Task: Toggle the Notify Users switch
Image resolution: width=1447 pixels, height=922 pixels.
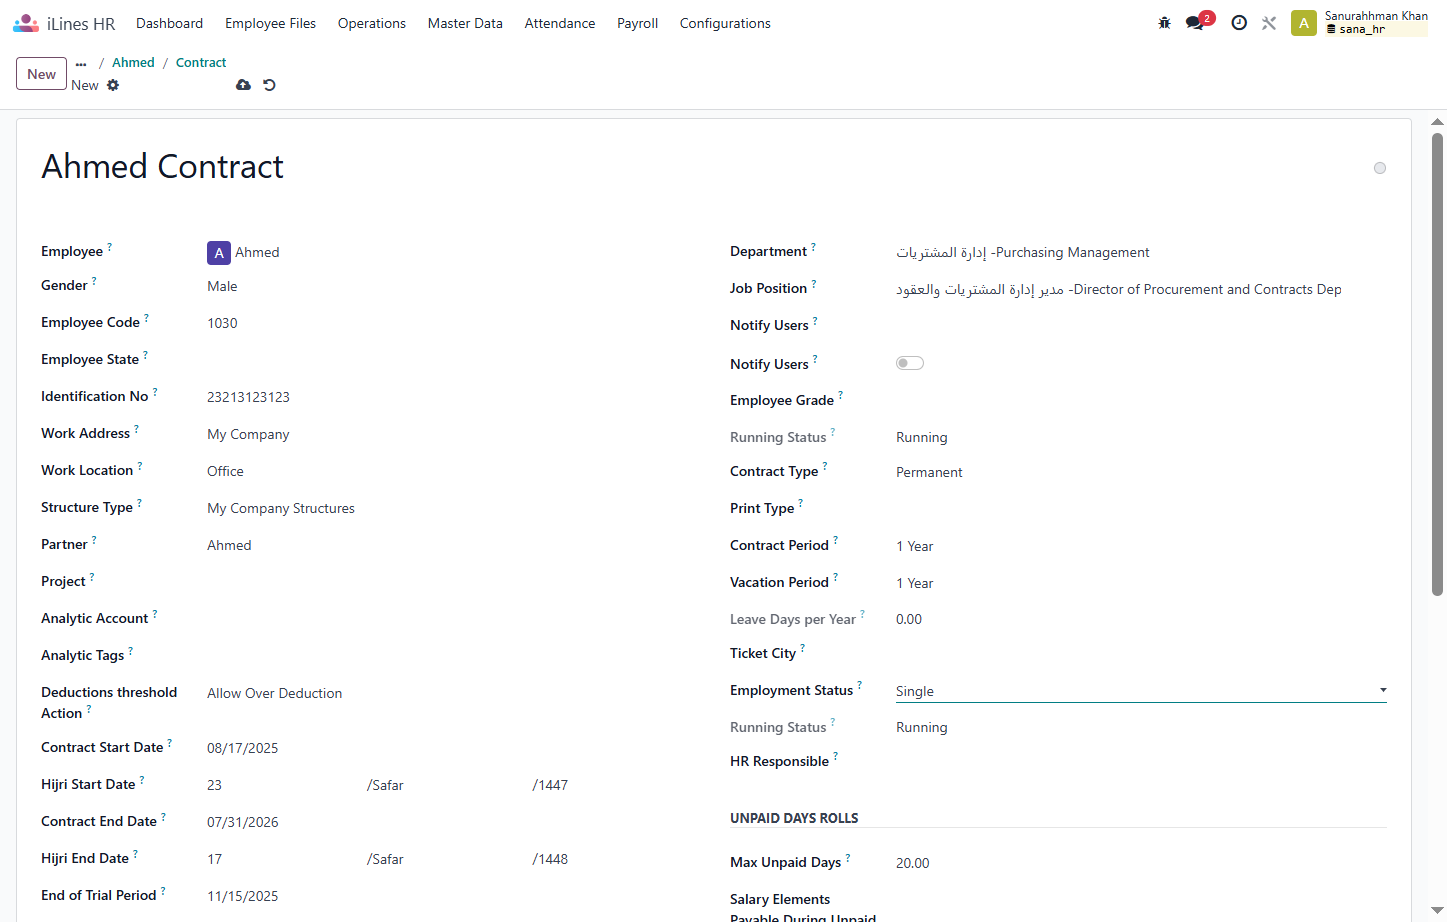Action: (x=910, y=363)
